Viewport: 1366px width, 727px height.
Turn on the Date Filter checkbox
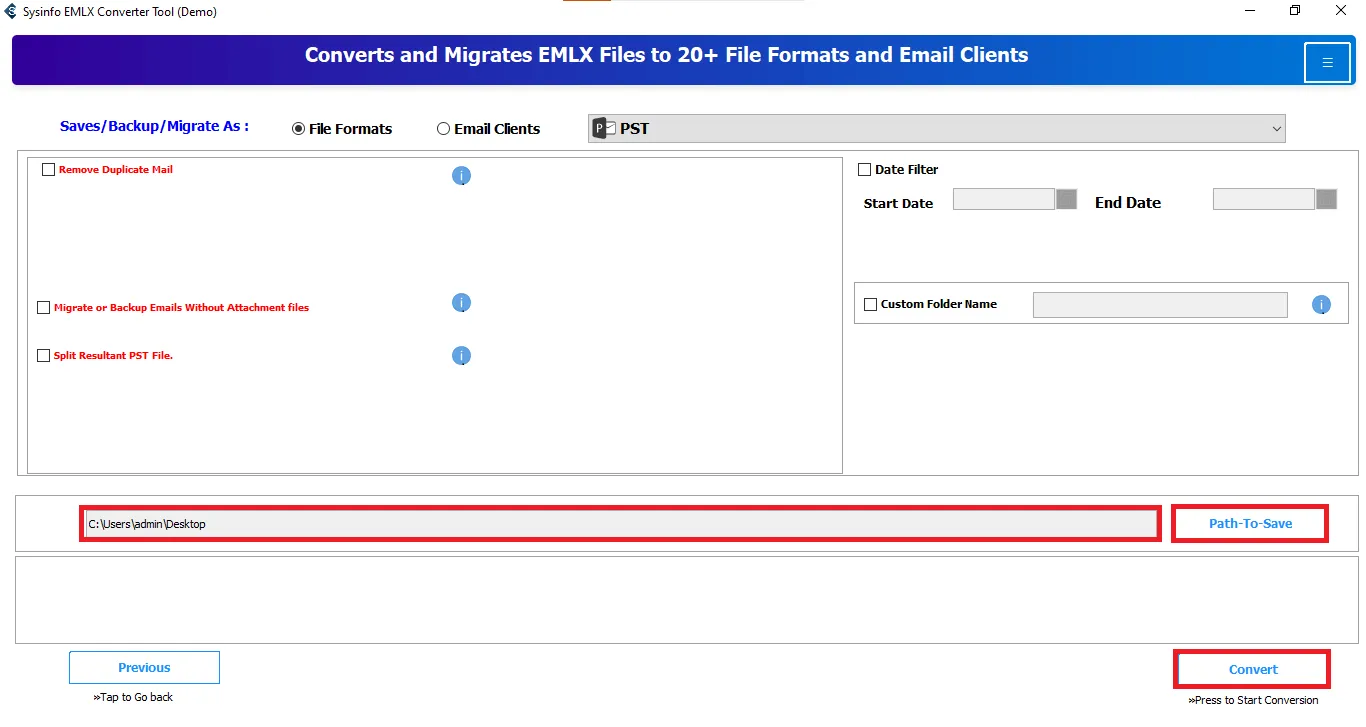(x=865, y=170)
